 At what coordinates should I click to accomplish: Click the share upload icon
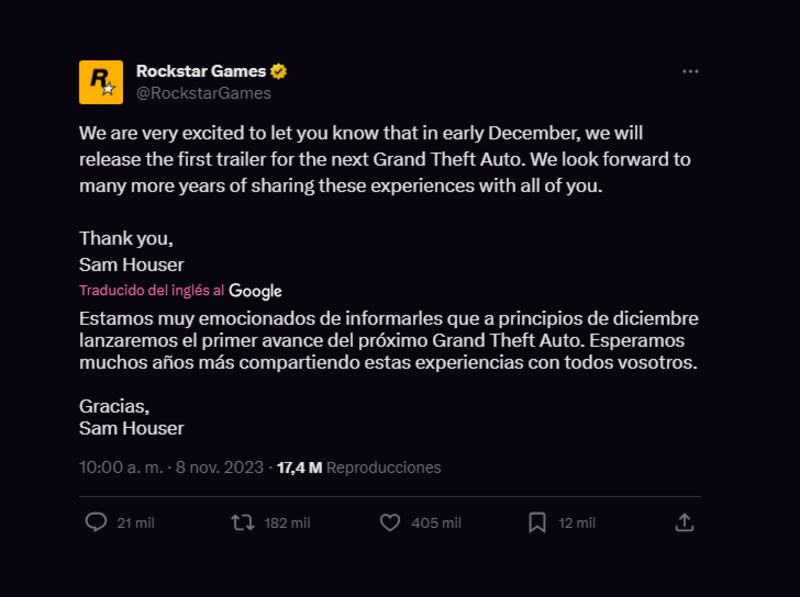click(x=684, y=522)
